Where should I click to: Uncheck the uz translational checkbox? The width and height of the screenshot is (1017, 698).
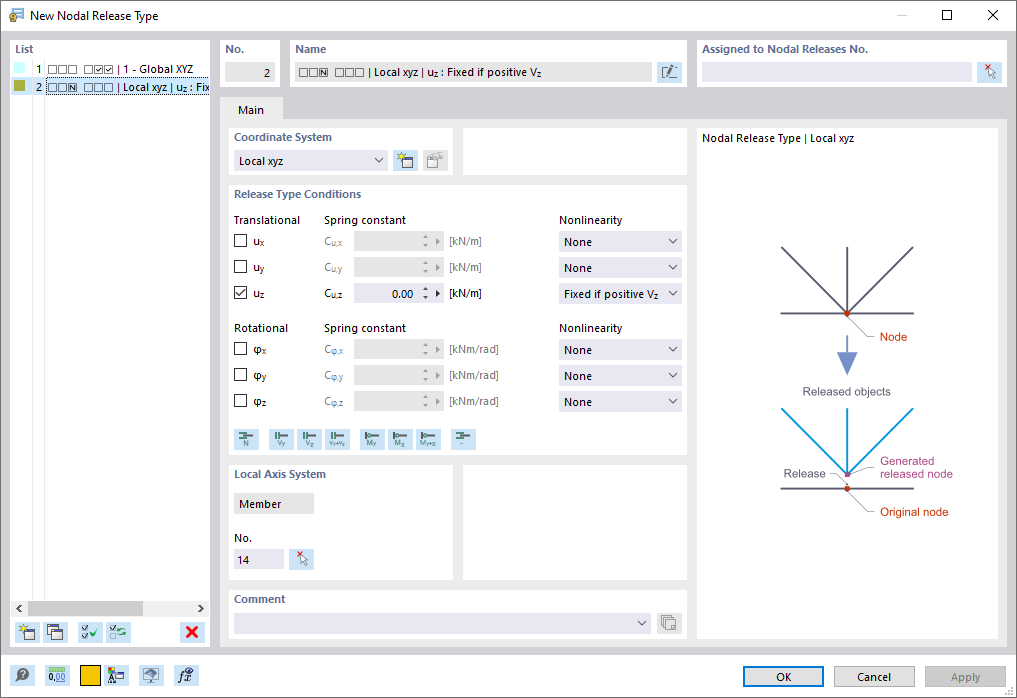click(x=241, y=293)
